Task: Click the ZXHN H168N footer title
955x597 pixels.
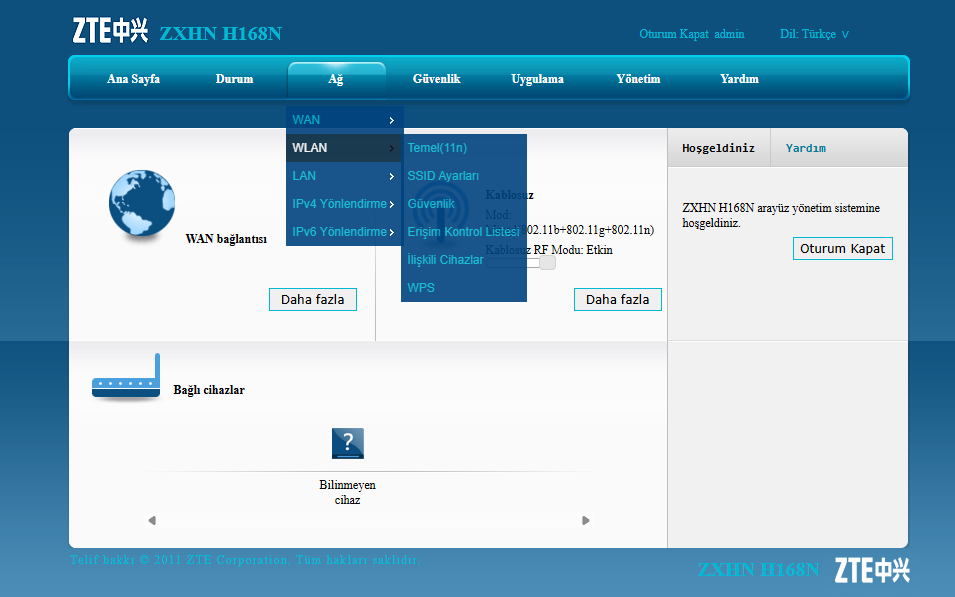Action: [x=759, y=570]
